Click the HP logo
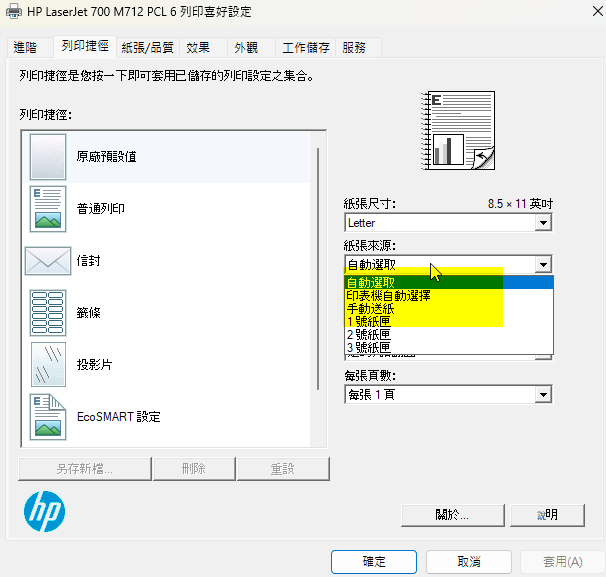 coord(44,512)
